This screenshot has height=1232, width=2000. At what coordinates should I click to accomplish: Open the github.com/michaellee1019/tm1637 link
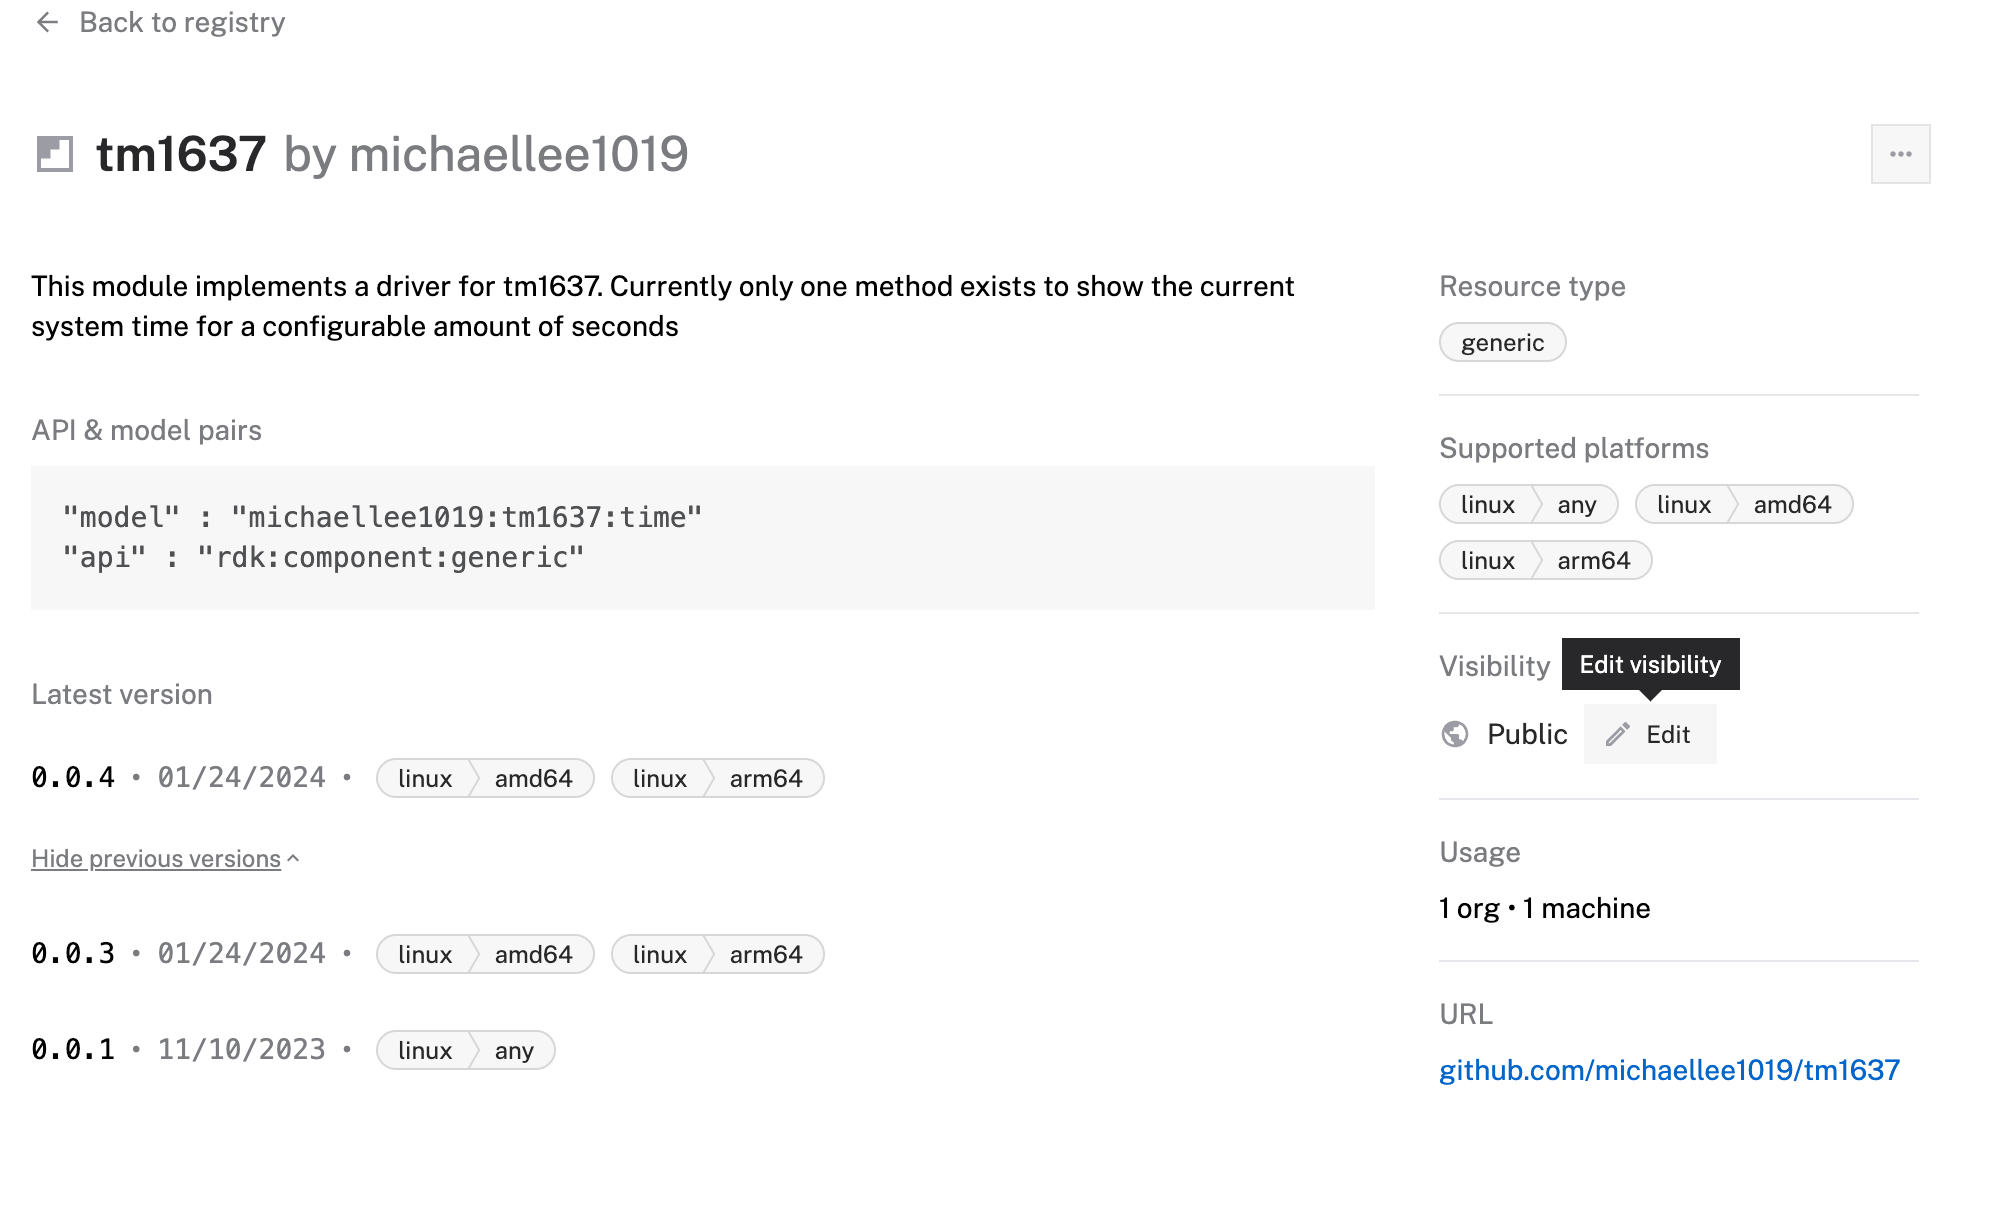click(1668, 1071)
